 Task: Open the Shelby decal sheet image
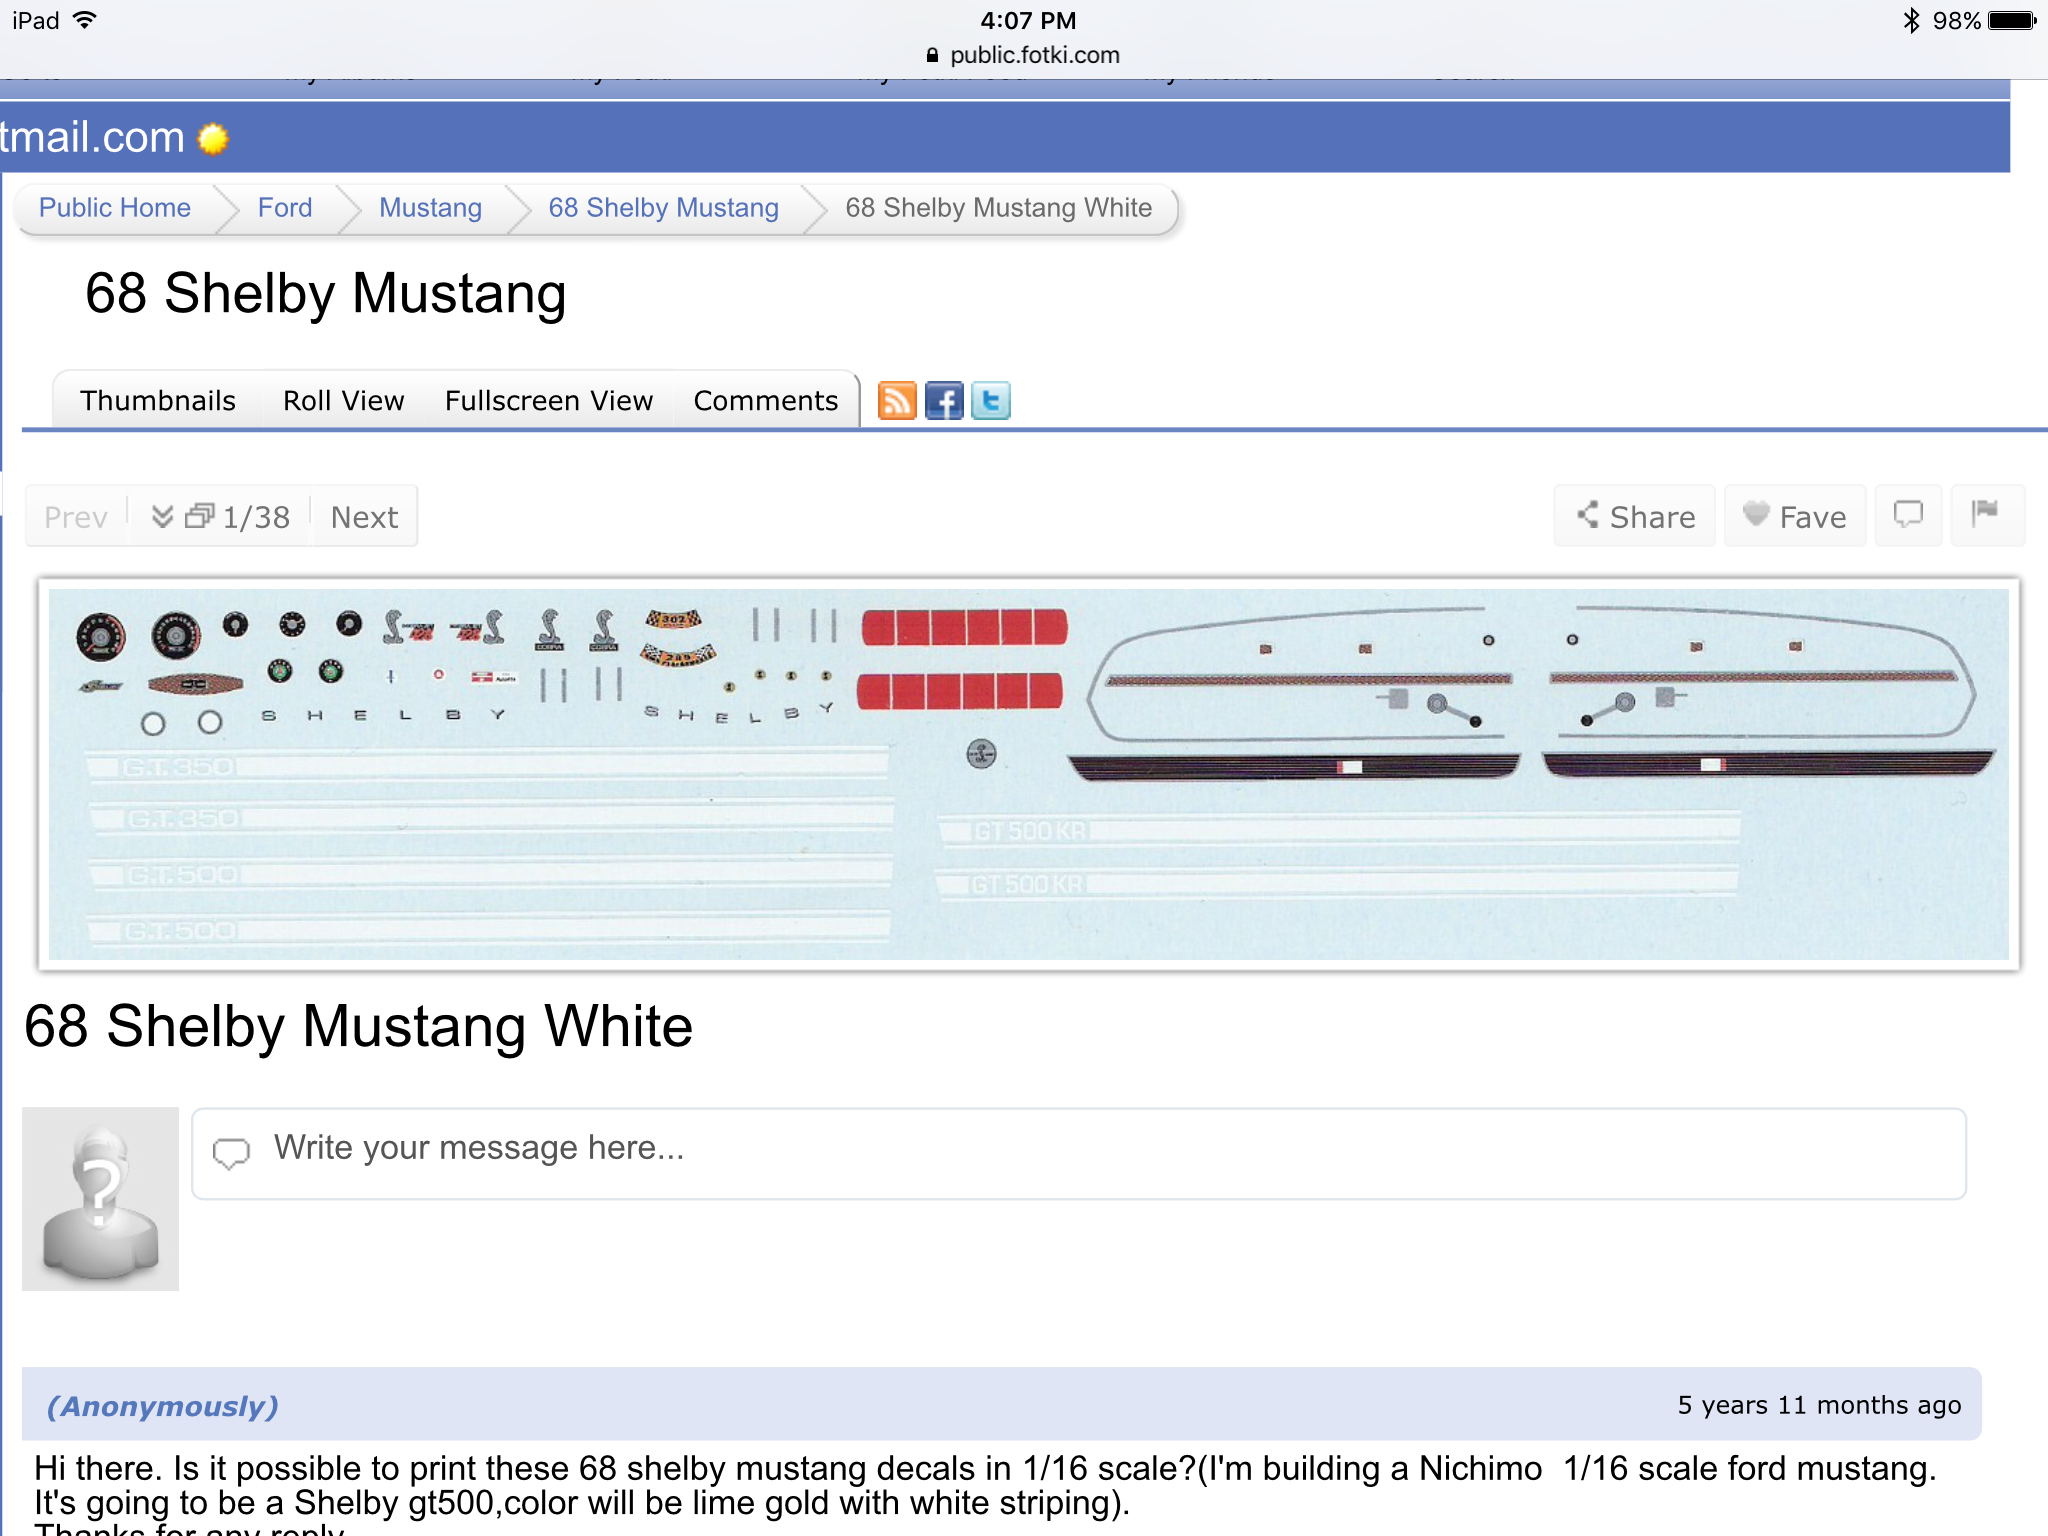coord(1029,774)
